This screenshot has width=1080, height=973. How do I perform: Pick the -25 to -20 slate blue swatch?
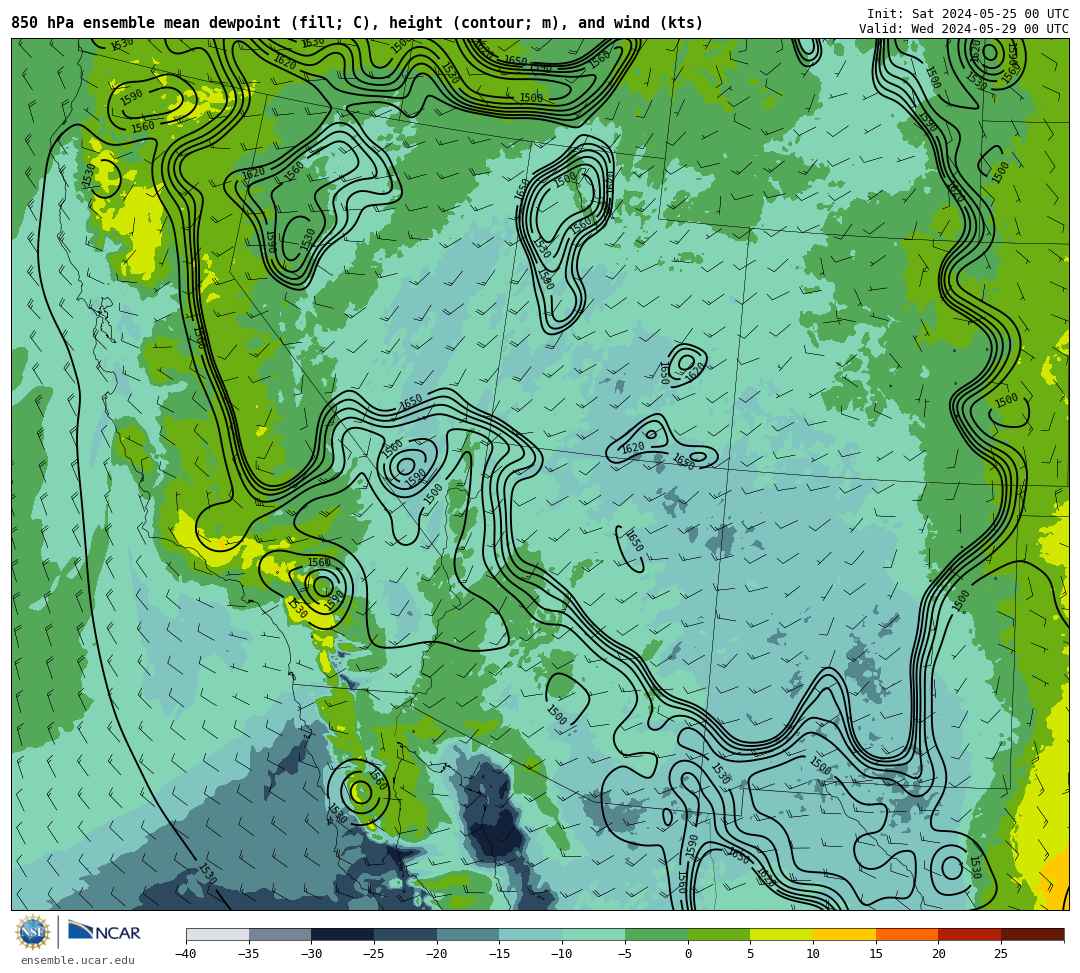pos(406,934)
